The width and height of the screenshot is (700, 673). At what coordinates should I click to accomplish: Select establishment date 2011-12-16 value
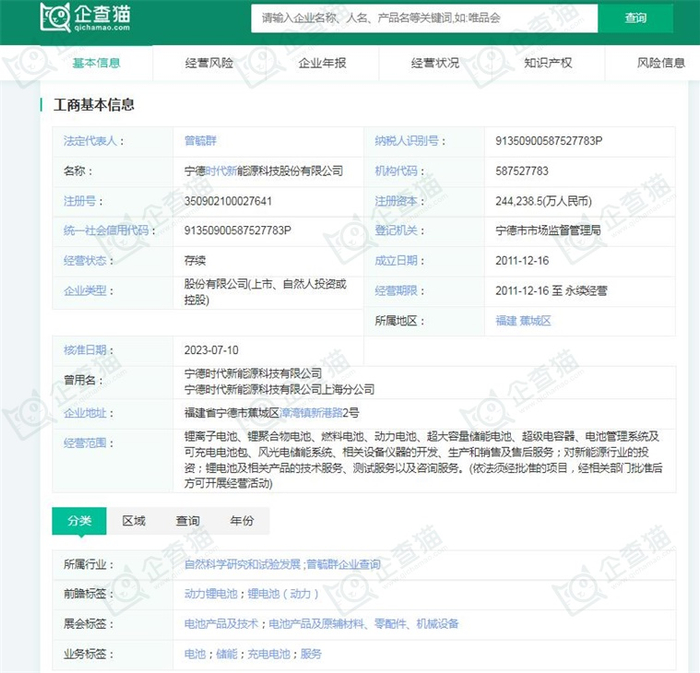(x=522, y=261)
